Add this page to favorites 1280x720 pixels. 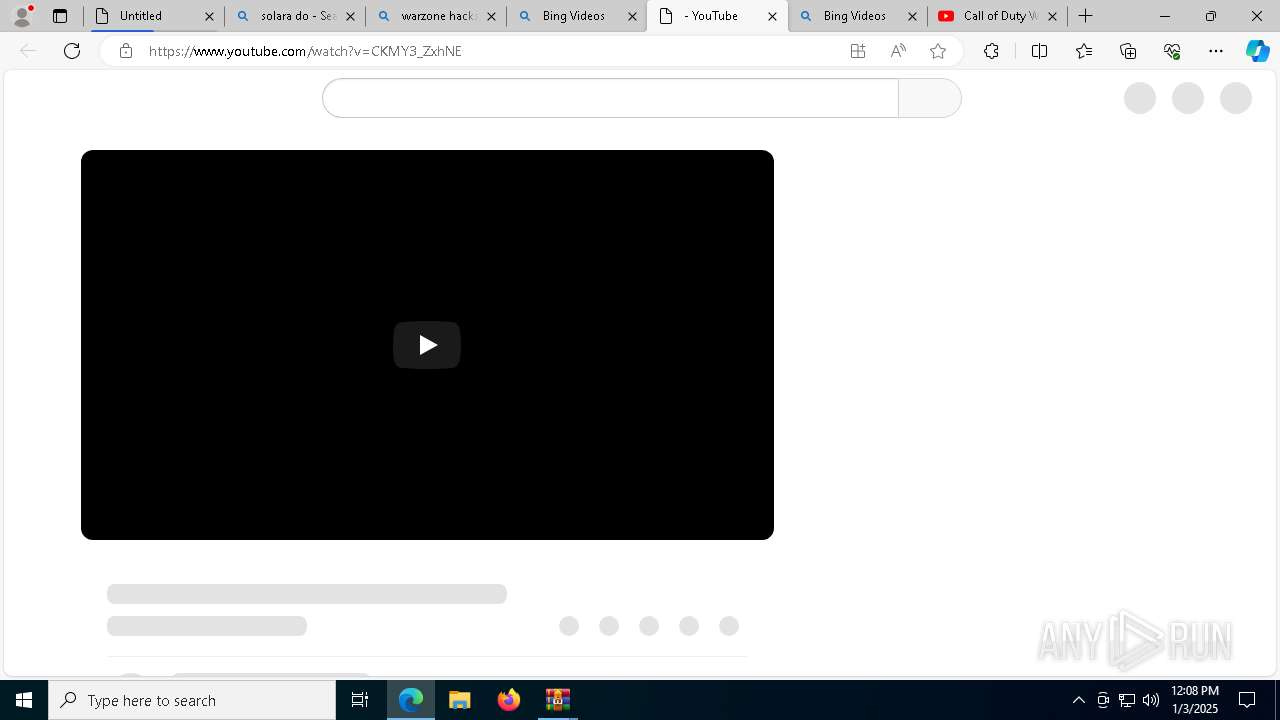[938, 51]
